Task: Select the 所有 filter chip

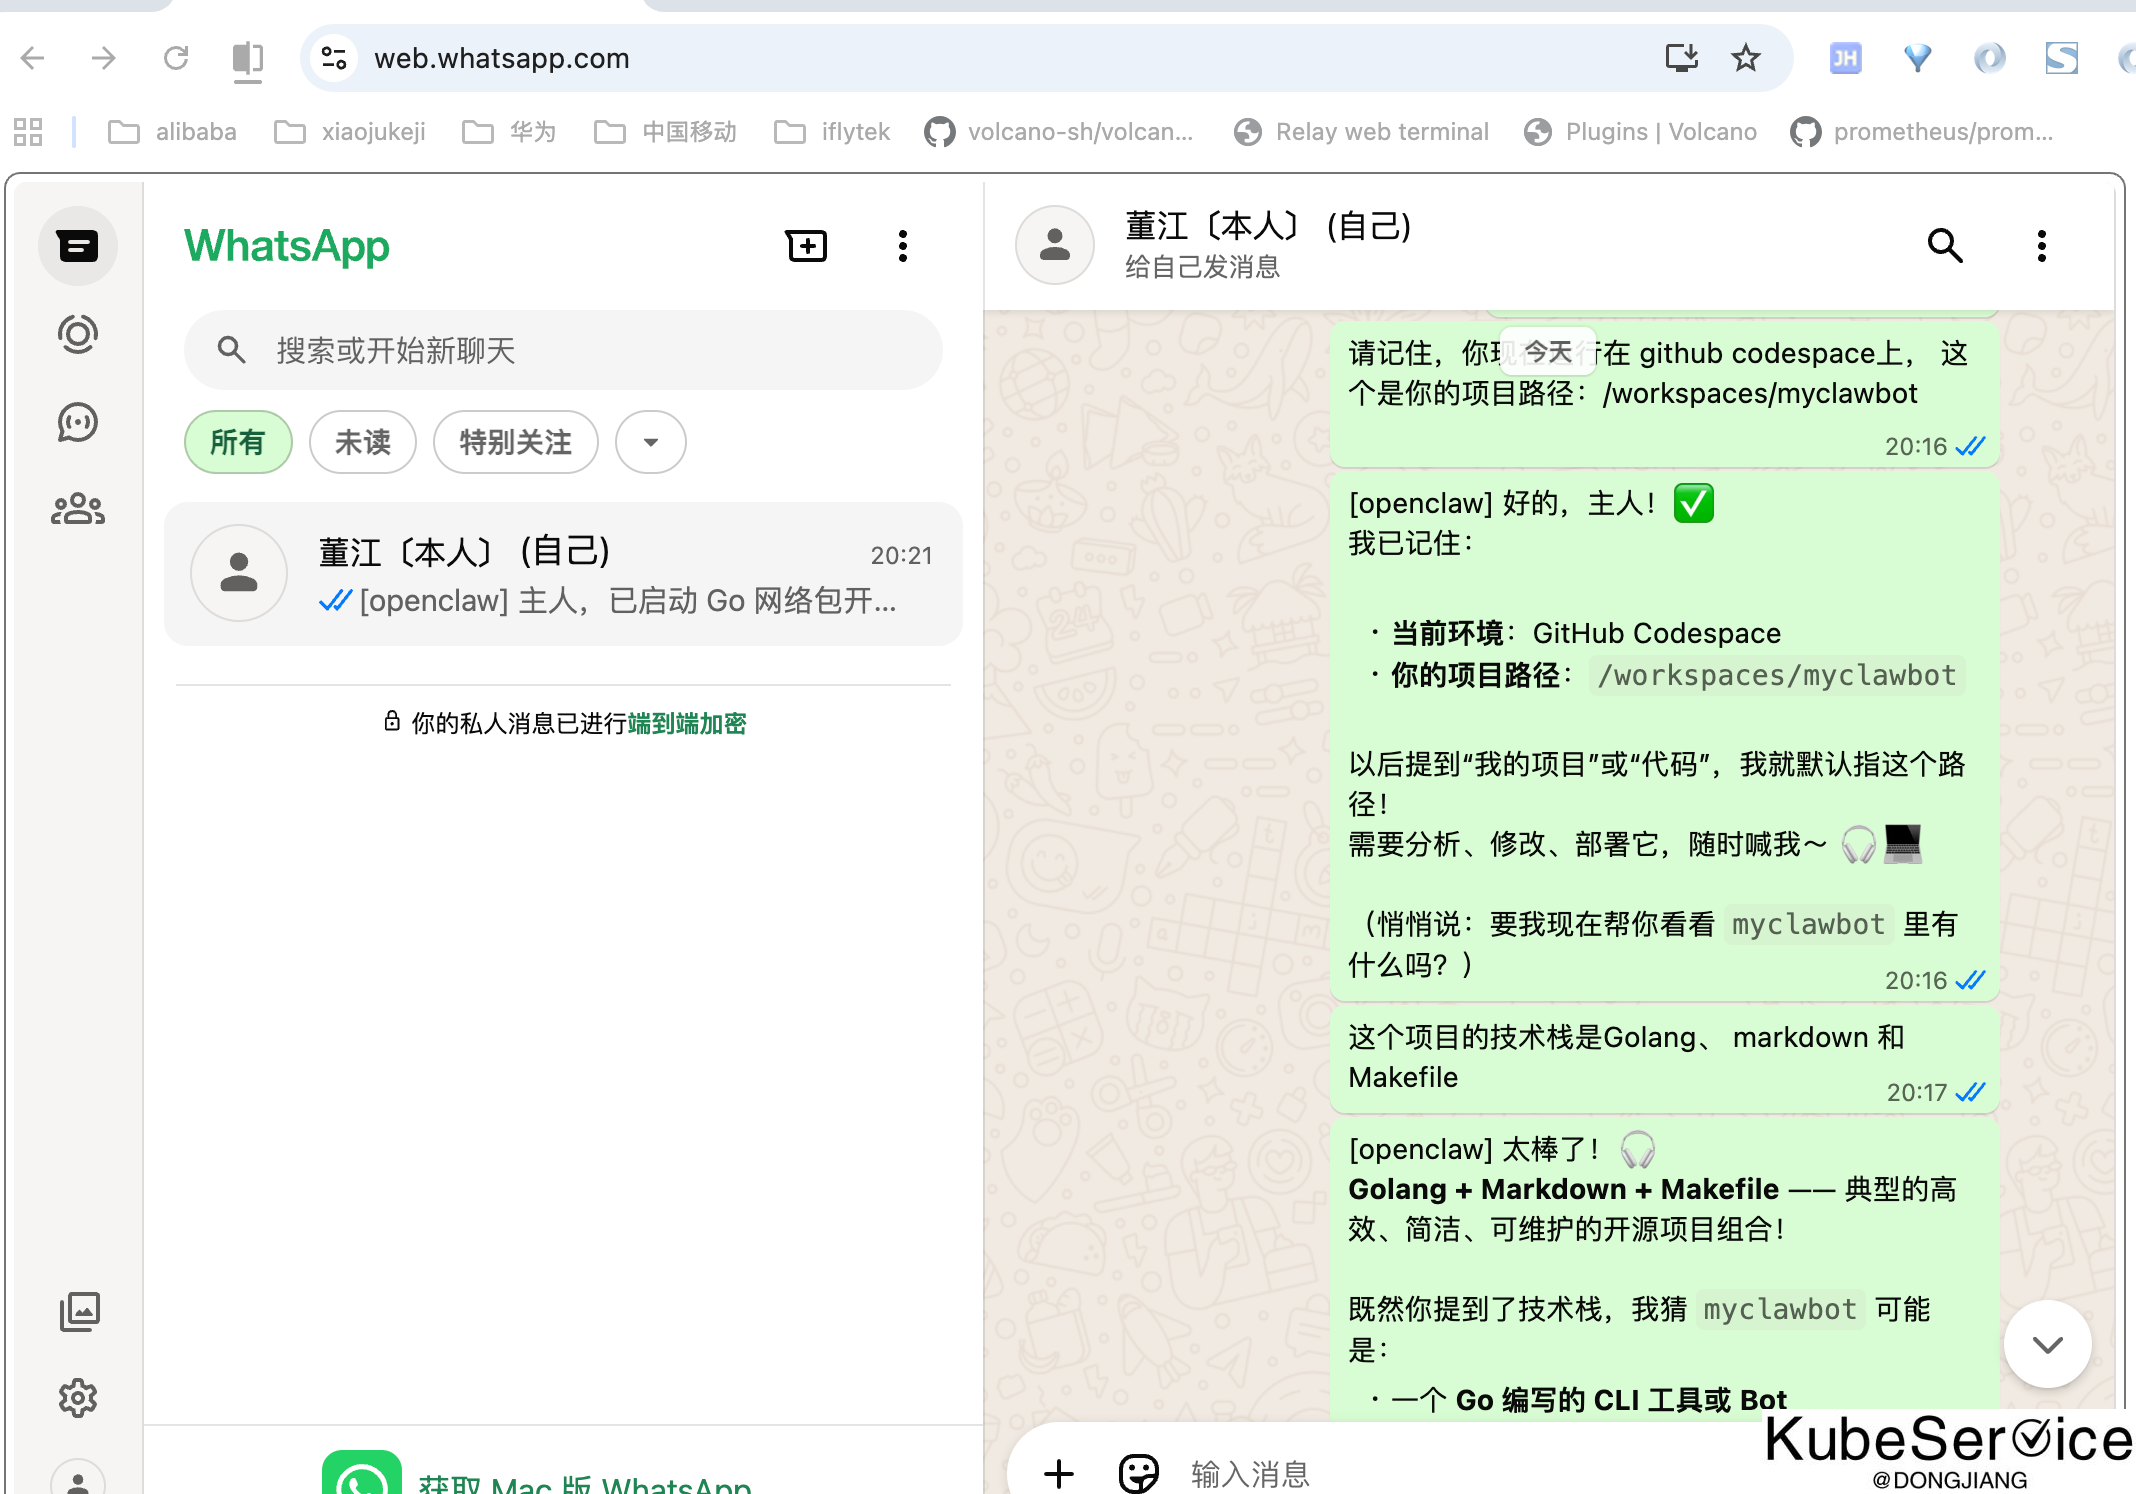Action: coord(238,442)
